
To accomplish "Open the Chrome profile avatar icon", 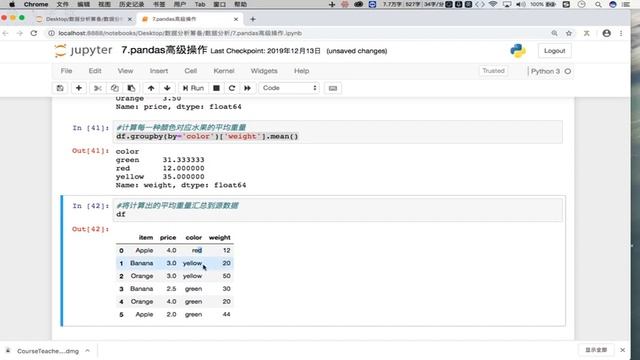I will tap(607, 33).
